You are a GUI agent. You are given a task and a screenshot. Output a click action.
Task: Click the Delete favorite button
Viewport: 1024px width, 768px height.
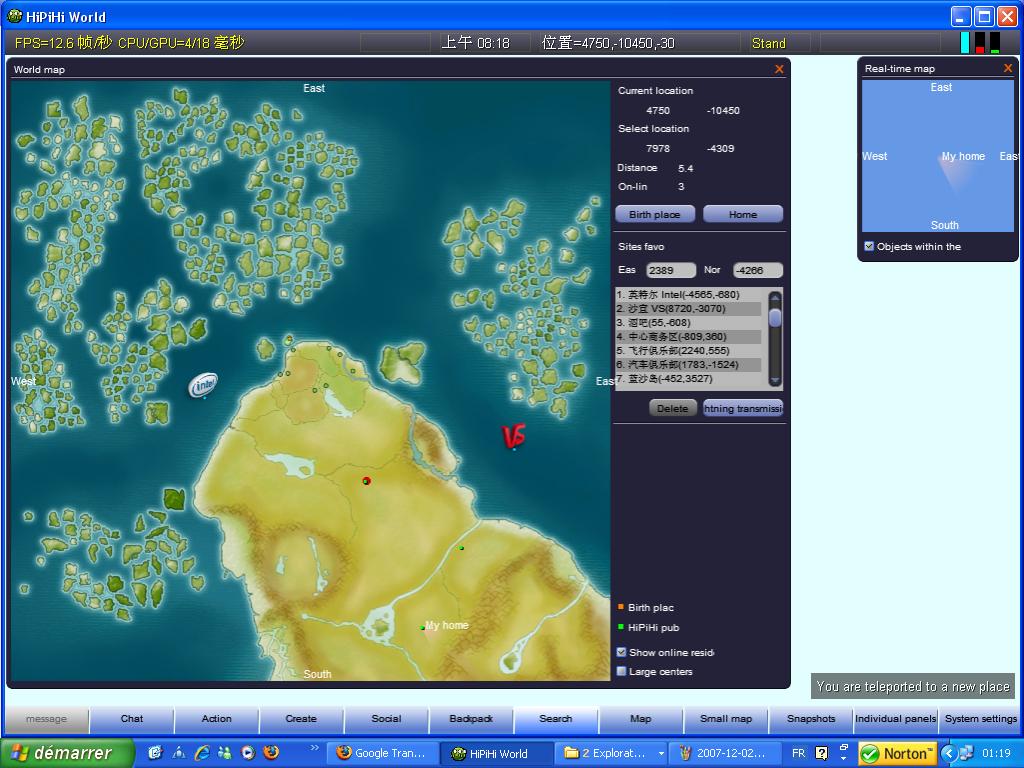tap(673, 408)
